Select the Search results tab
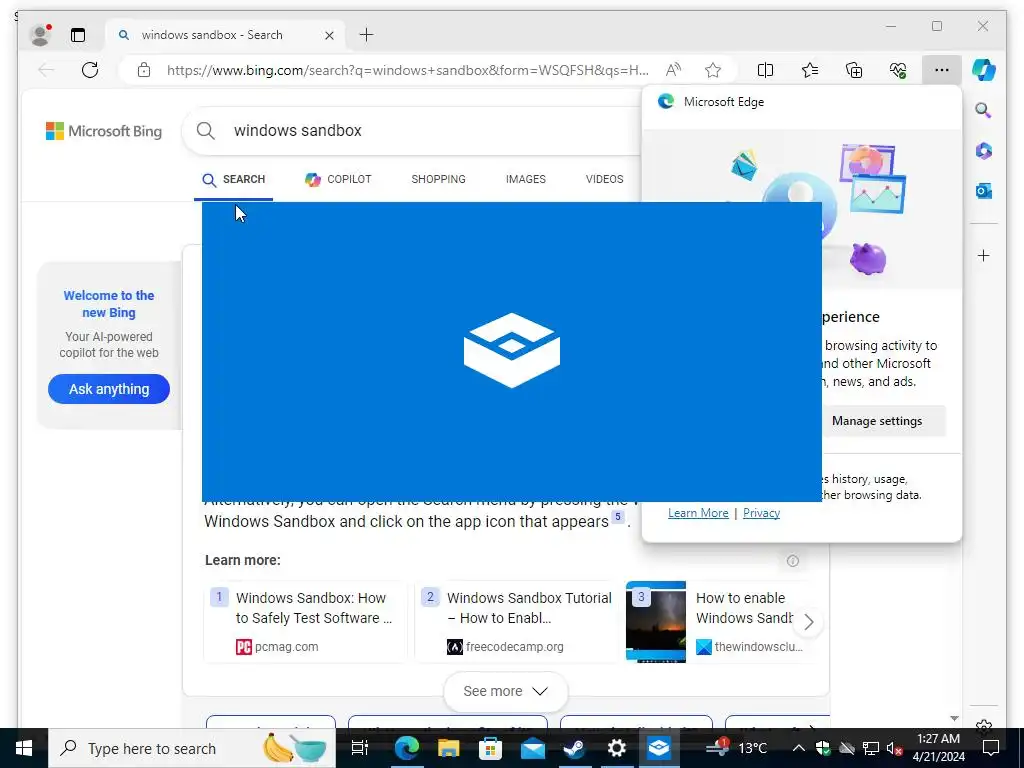The width and height of the screenshot is (1024, 768). 234,180
